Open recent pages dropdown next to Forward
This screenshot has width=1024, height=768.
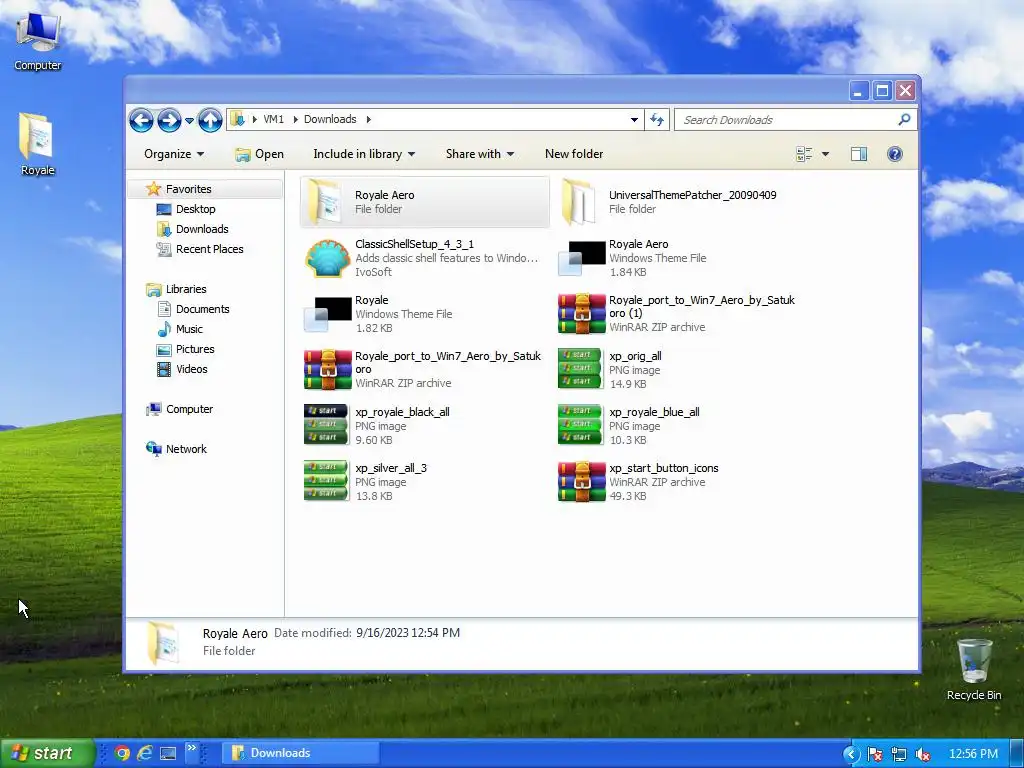(189, 121)
